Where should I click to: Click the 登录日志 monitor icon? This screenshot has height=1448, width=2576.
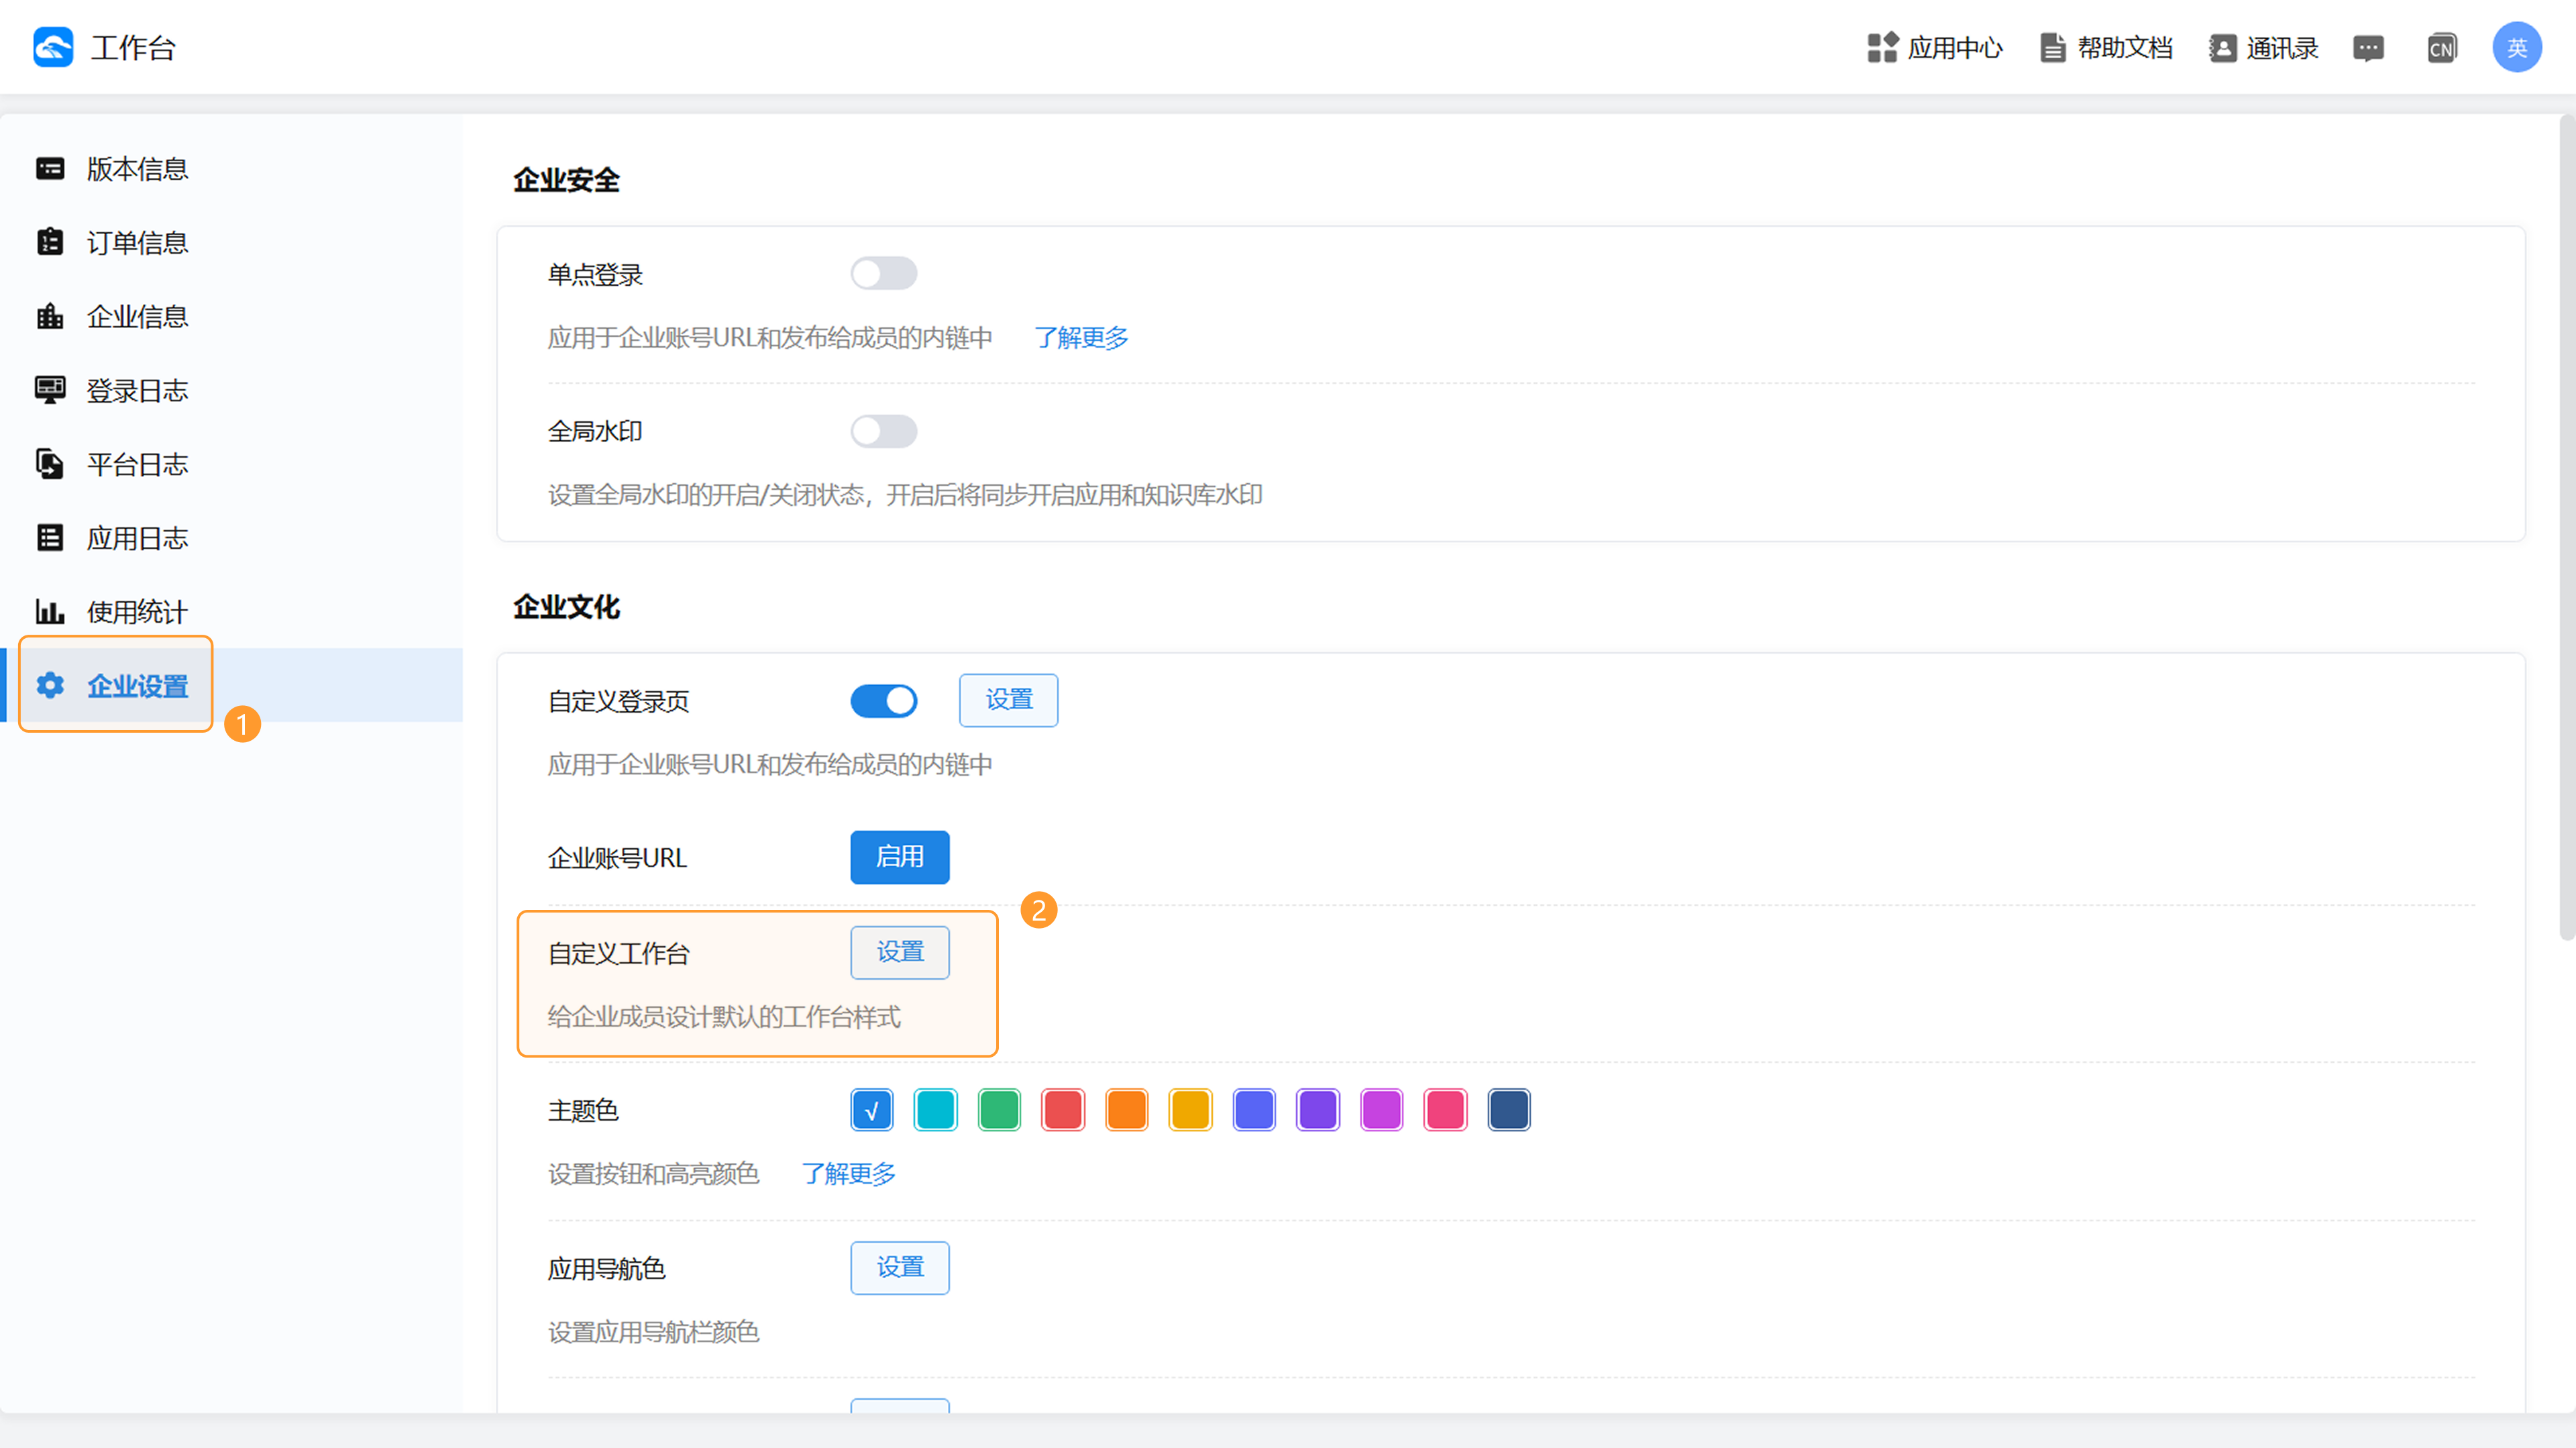(50, 390)
